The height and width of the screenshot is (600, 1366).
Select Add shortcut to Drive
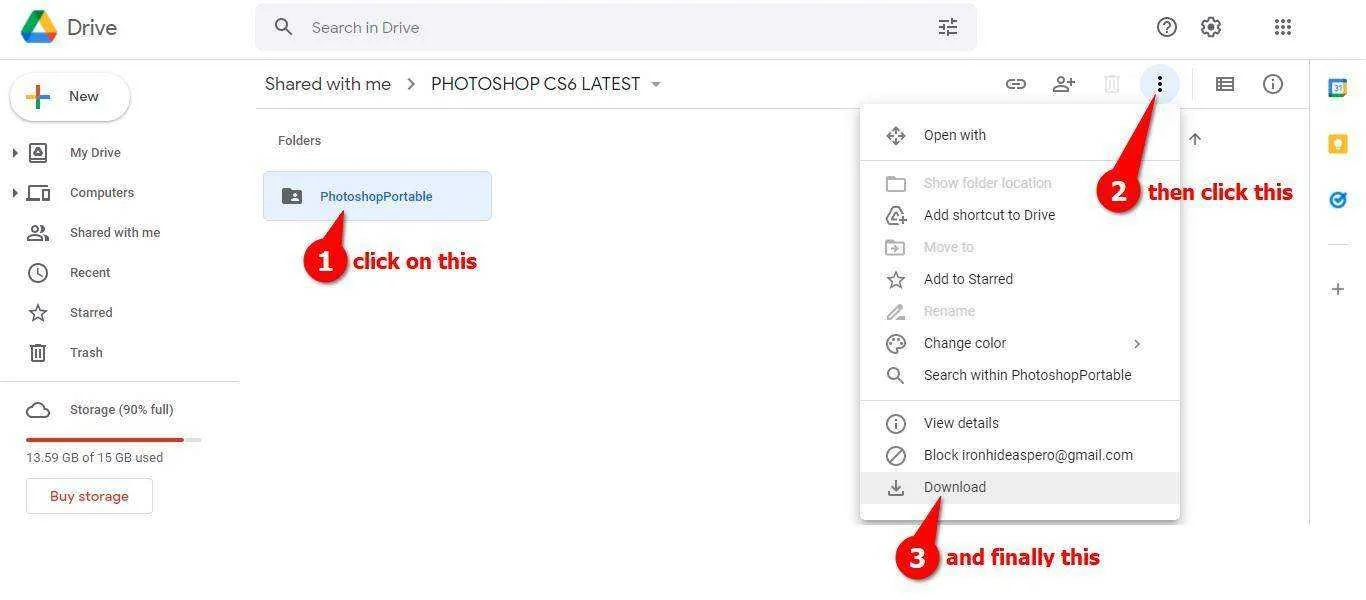tap(1020, 215)
